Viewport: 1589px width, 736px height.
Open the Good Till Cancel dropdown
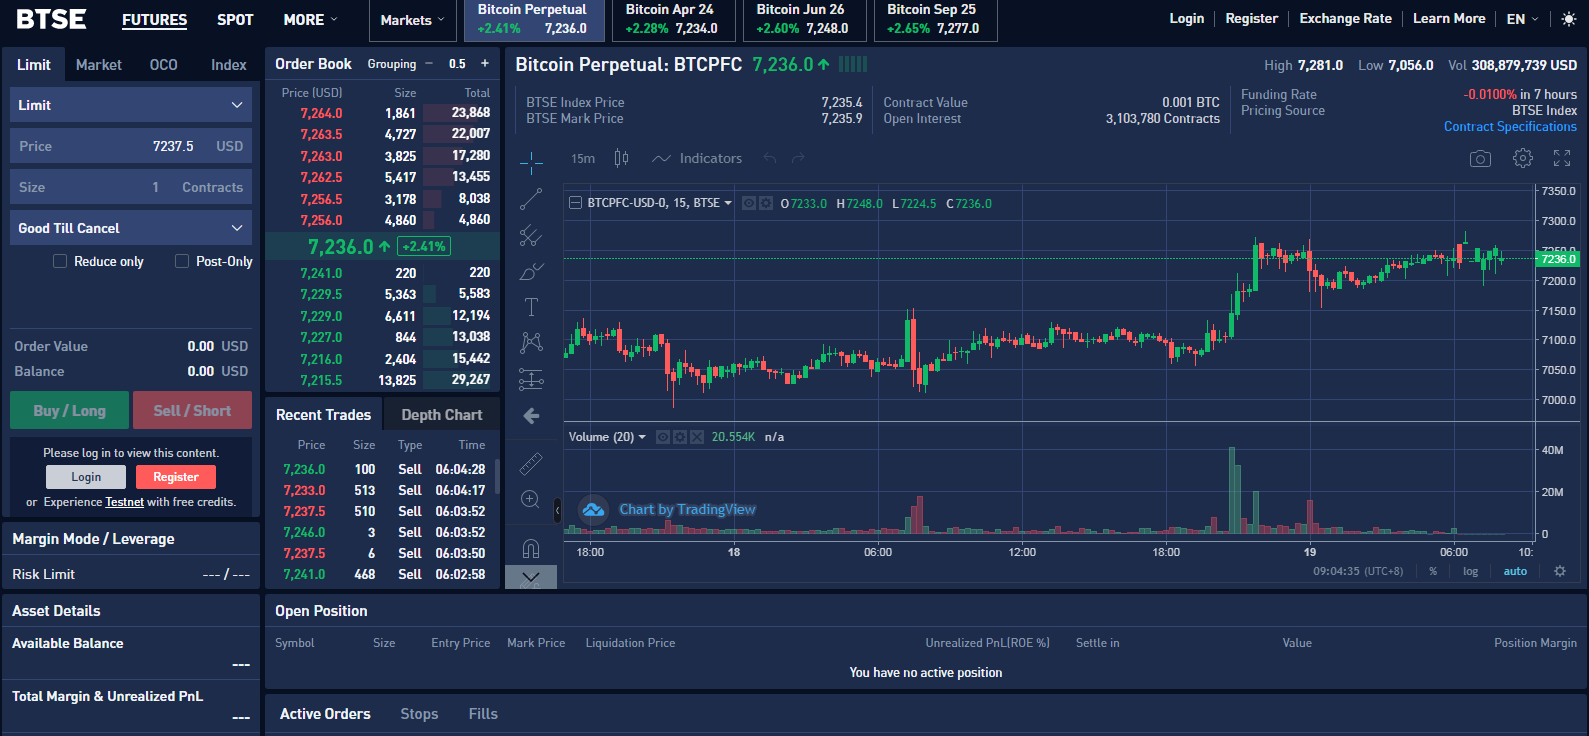(x=131, y=228)
